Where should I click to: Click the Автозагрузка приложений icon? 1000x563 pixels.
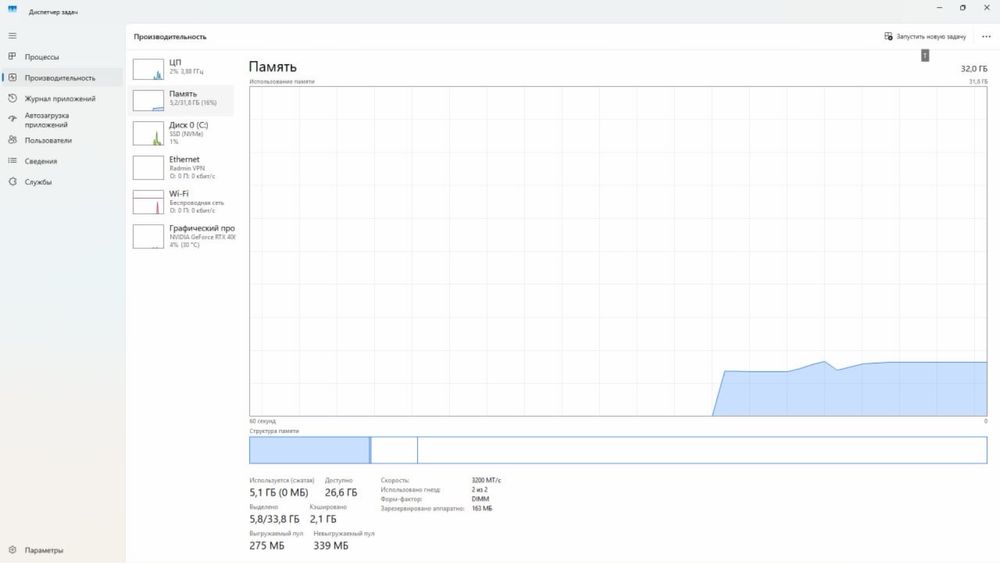[x=12, y=119]
